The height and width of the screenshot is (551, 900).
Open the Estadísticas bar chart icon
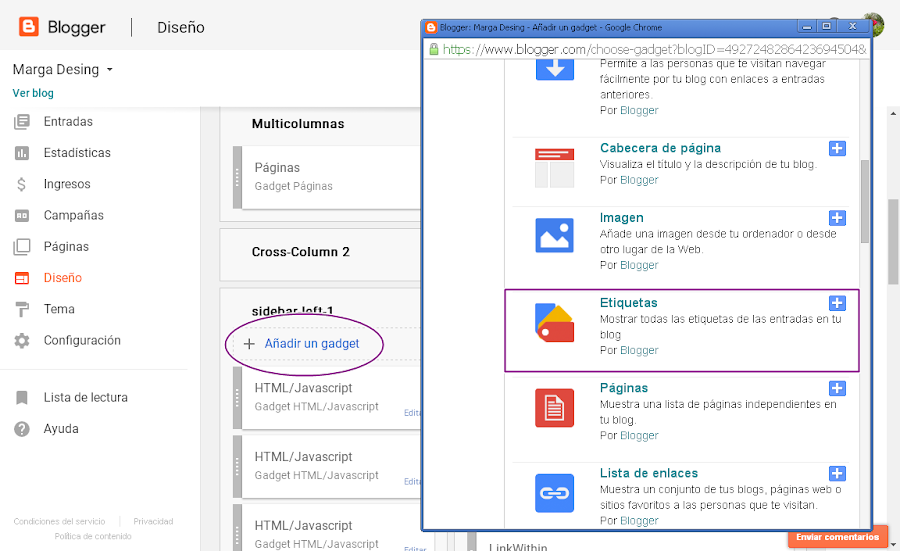pyautogui.click(x=22, y=153)
